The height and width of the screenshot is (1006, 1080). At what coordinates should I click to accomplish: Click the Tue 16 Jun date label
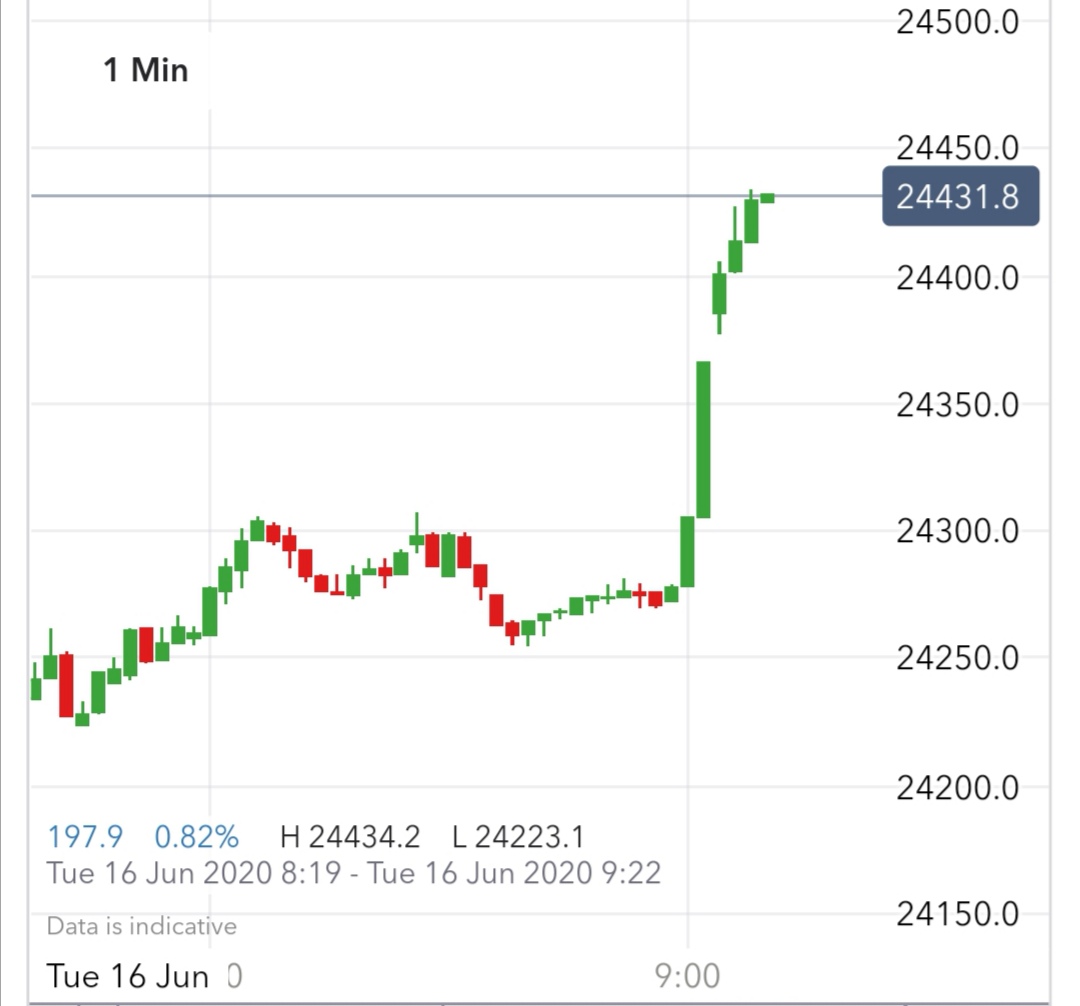pos(128,975)
